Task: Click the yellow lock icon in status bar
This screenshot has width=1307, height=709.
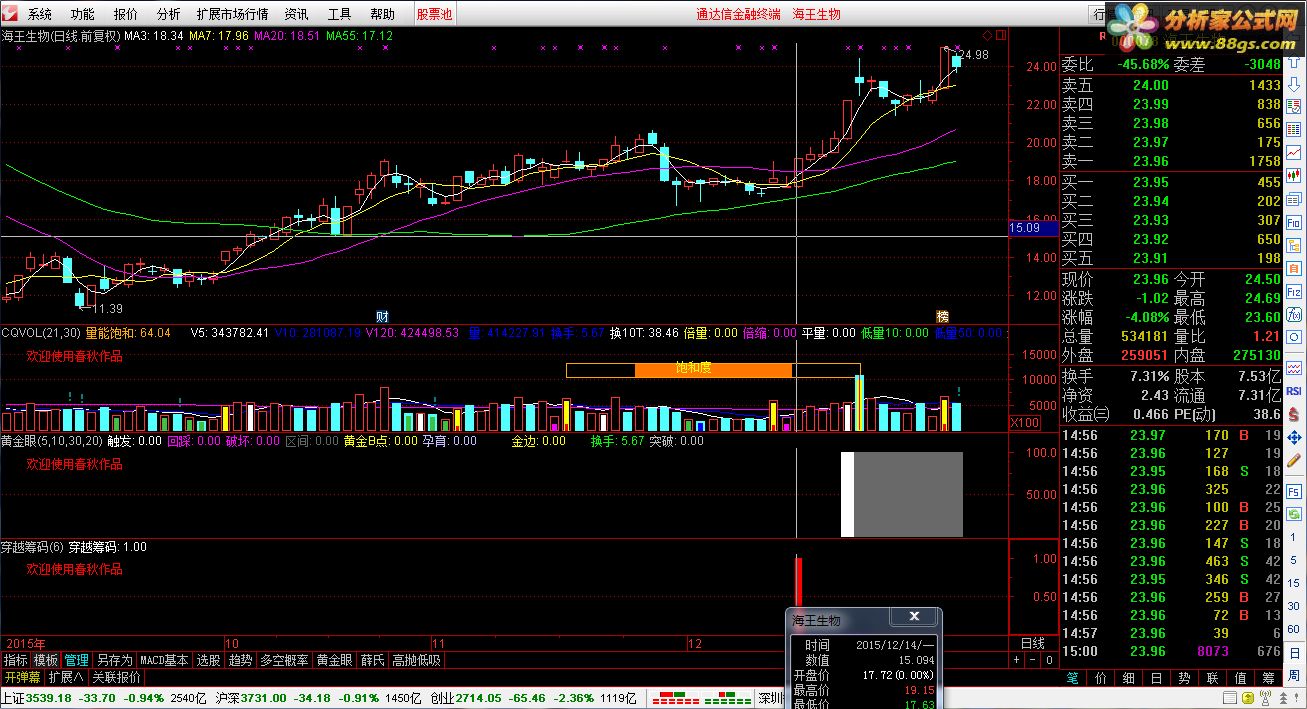Action: click(1246, 698)
